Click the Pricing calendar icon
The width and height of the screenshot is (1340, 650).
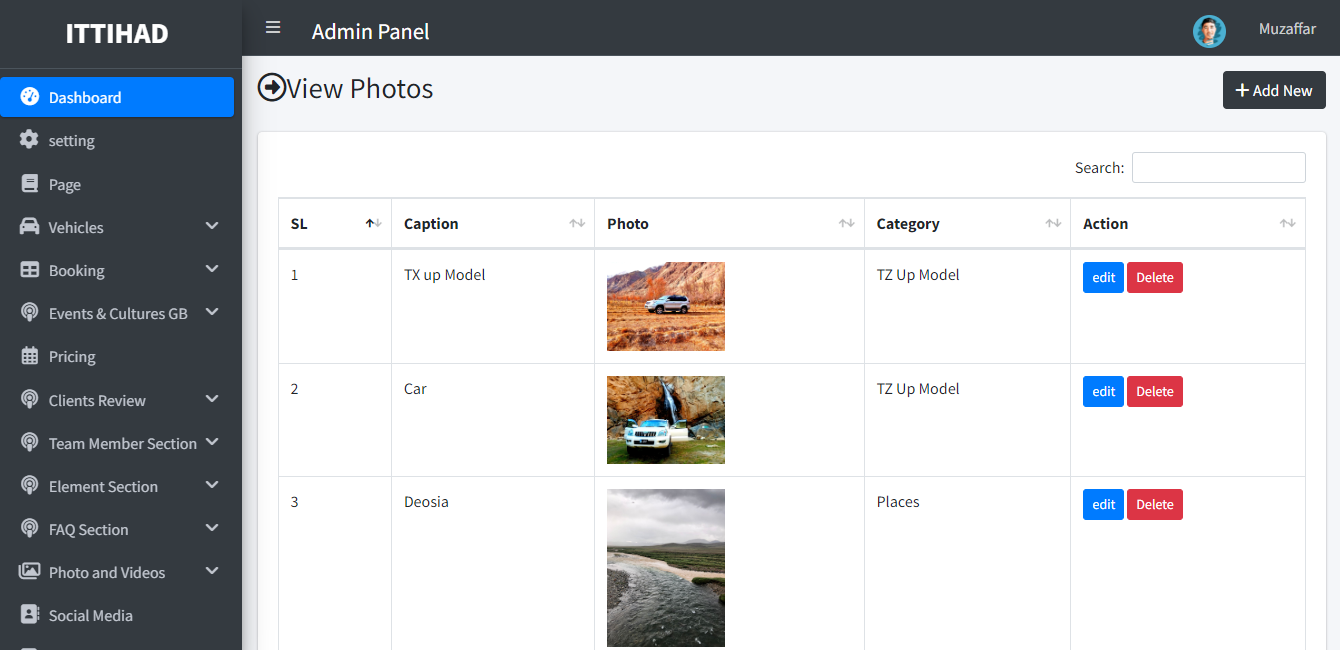30,356
